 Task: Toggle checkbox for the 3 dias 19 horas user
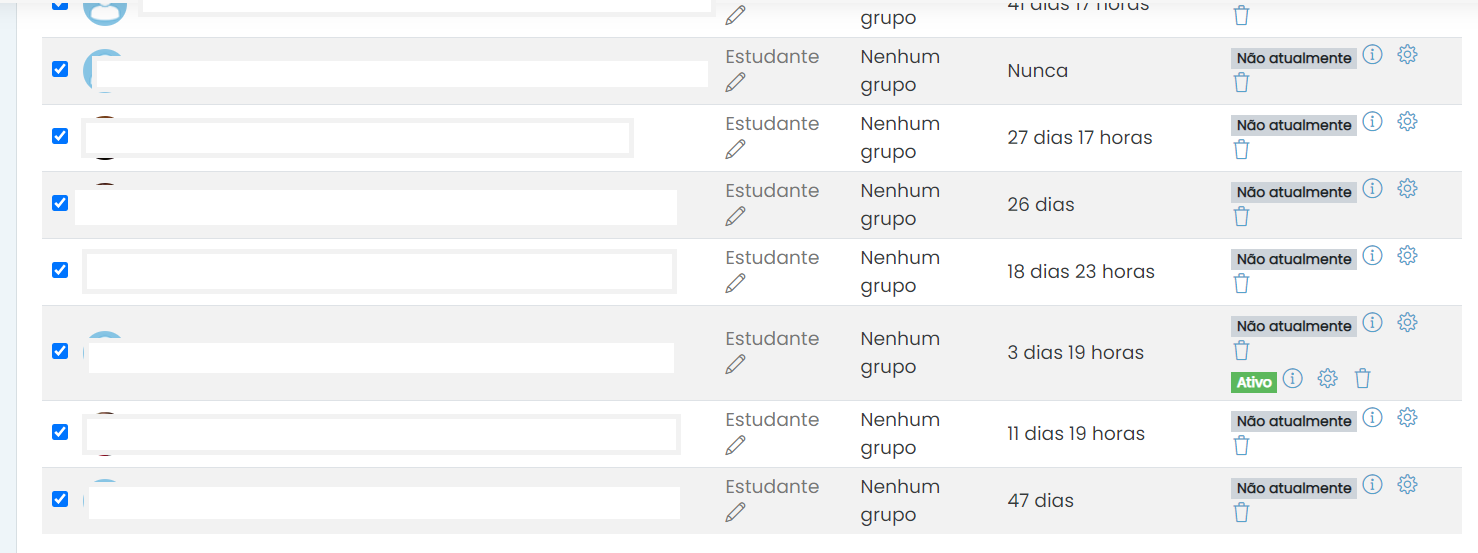(60, 351)
